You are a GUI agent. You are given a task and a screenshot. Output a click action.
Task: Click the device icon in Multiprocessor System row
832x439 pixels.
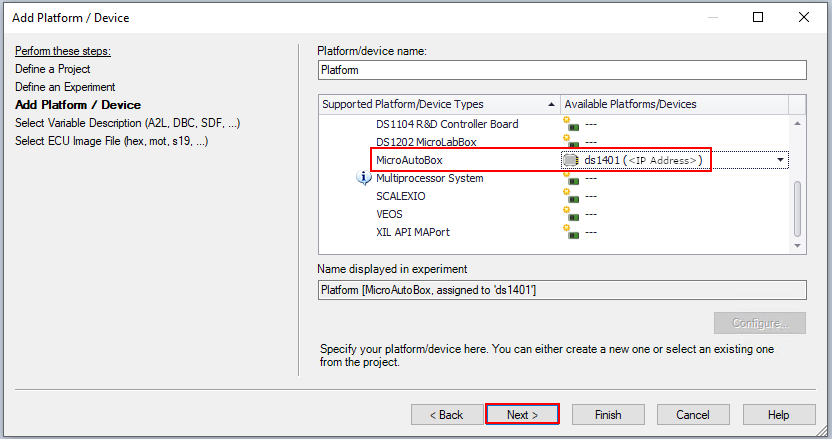tap(571, 178)
